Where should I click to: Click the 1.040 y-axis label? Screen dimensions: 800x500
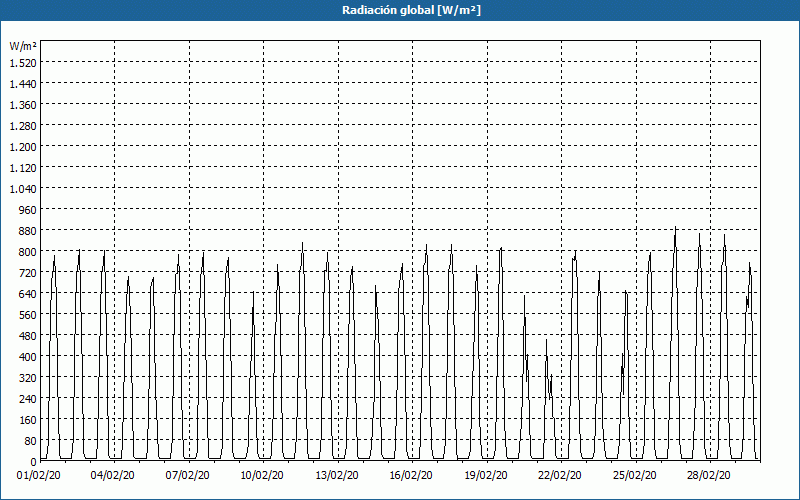(23, 189)
